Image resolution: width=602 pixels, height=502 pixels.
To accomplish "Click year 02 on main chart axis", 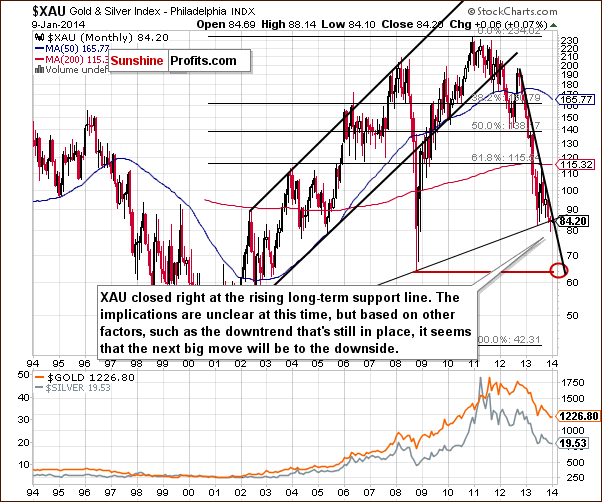I will (x=240, y=363).
